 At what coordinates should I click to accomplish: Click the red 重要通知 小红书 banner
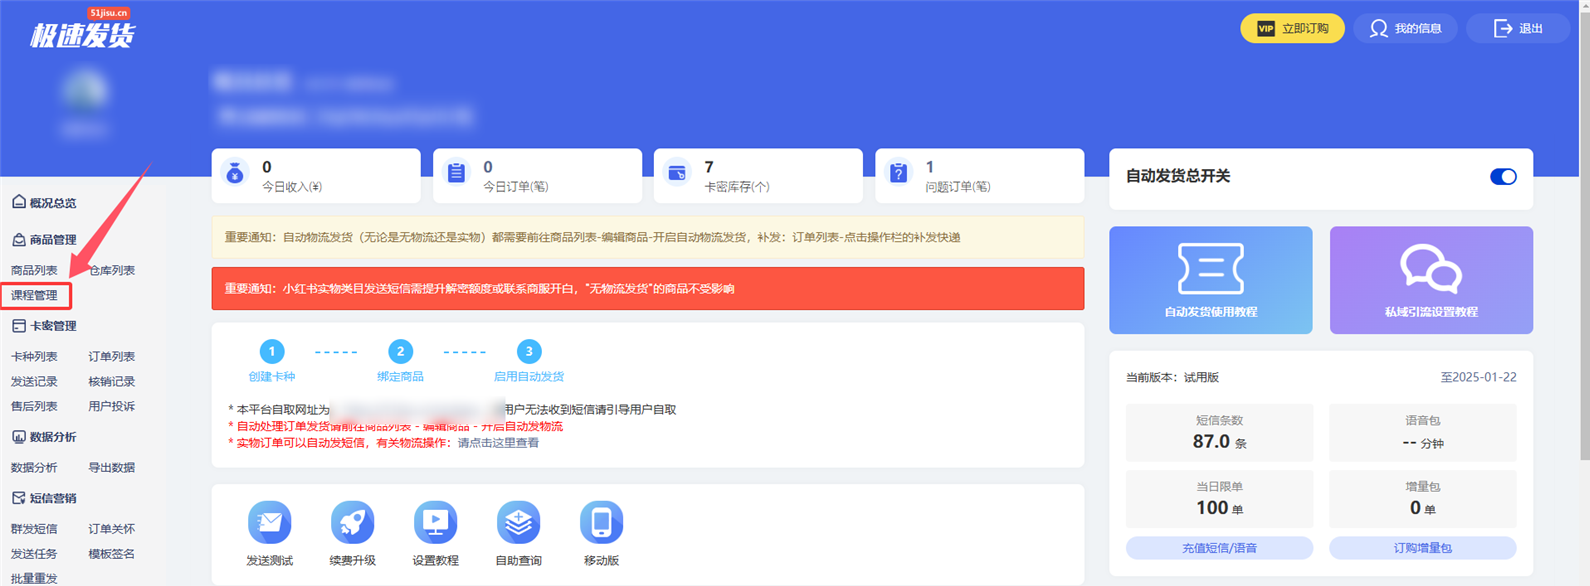pos(648,289)
